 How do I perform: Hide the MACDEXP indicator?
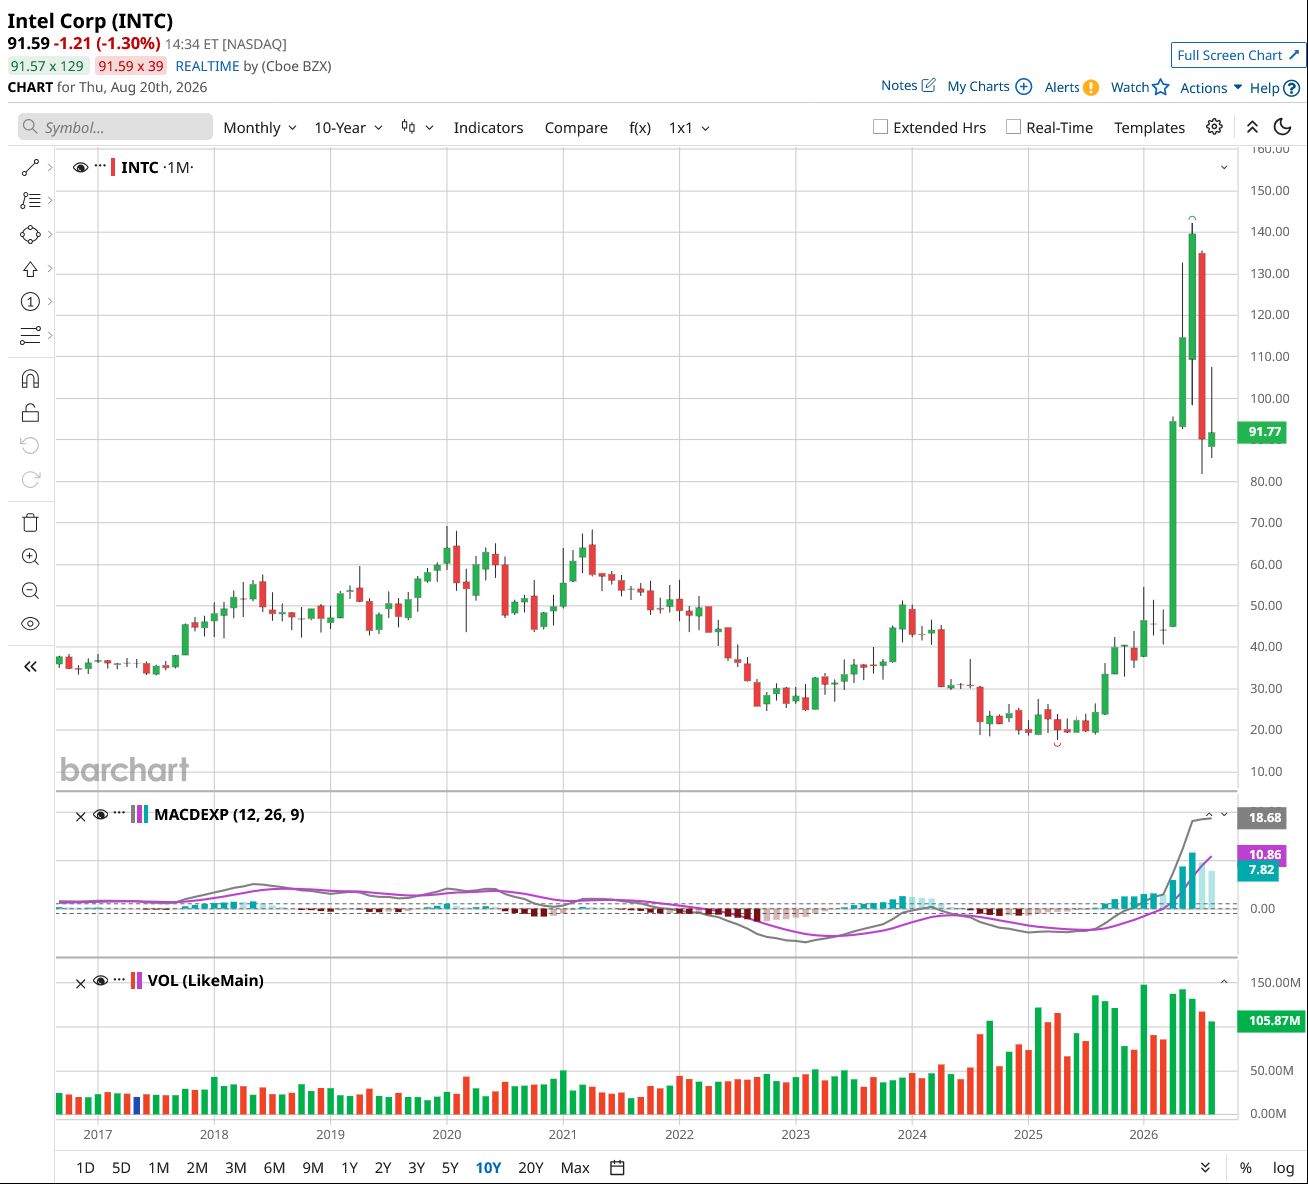(x=100, y=815)
